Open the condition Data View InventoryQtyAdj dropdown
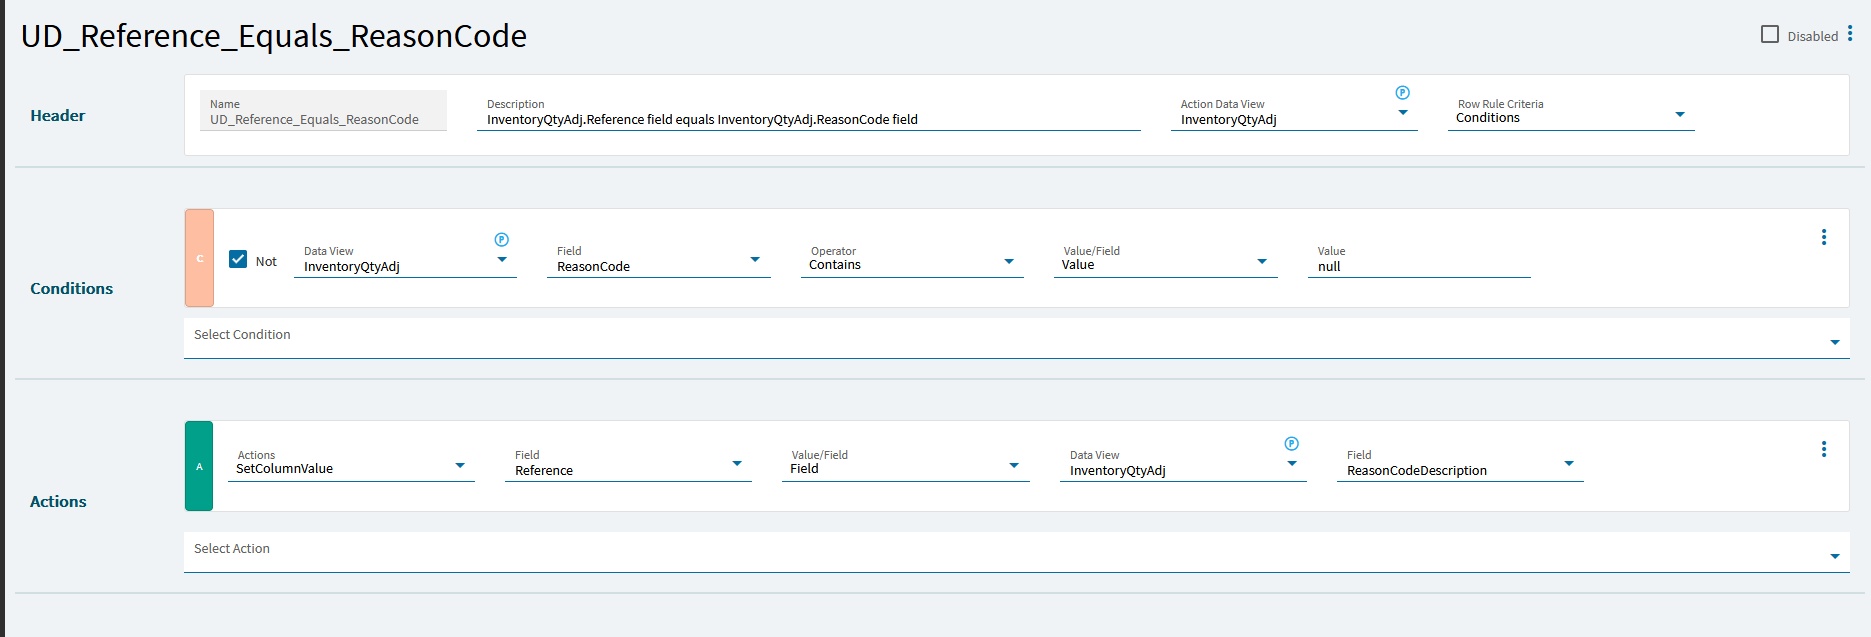Viewport: 1871px width, 637px height. click(x=502, y=260)
